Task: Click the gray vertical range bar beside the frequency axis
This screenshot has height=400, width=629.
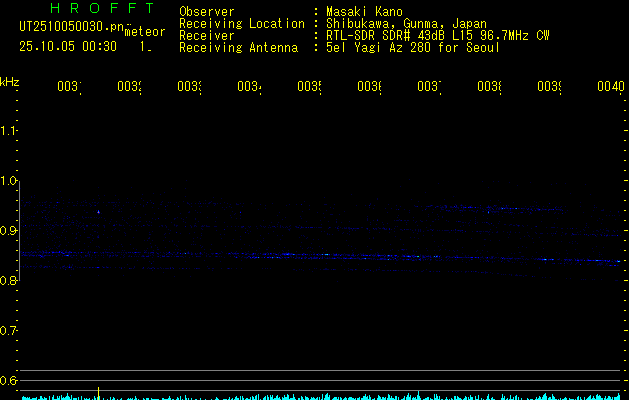Action: pyautogui.click(x=19, y=231)
